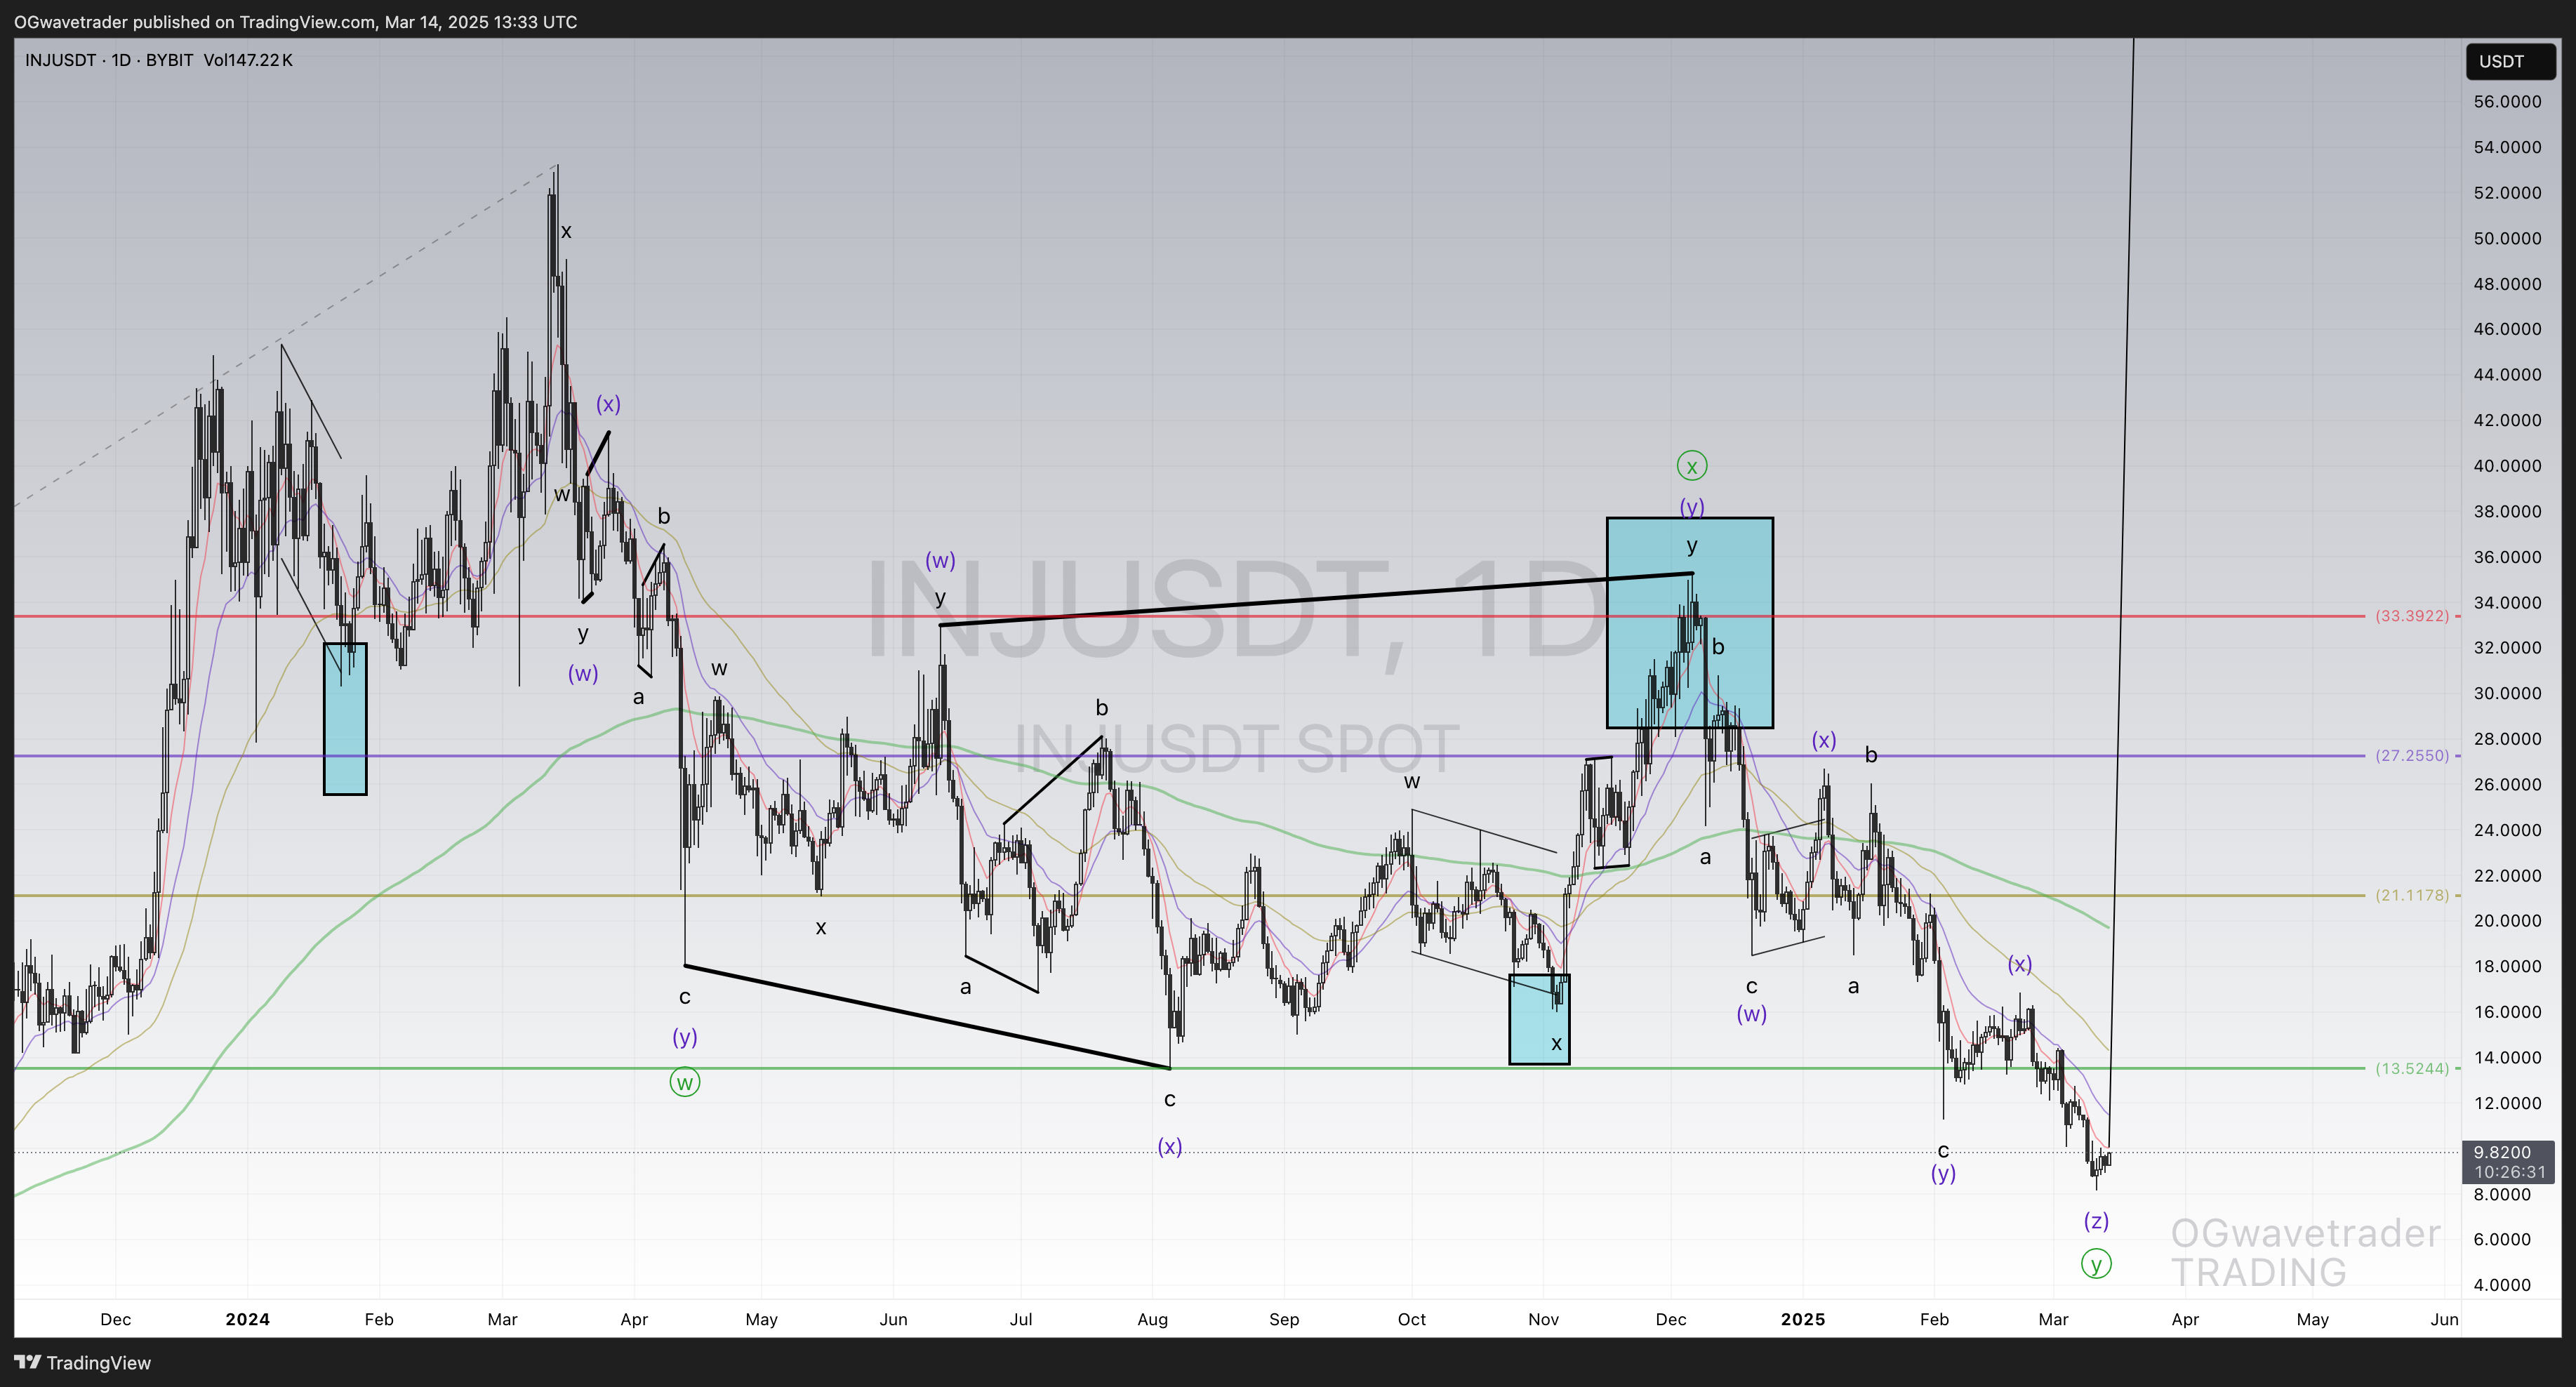Screen dimensions: 2576x1387
Task: Click the bar countdown timer 10:26:31
Action: pos(2509,1172)
